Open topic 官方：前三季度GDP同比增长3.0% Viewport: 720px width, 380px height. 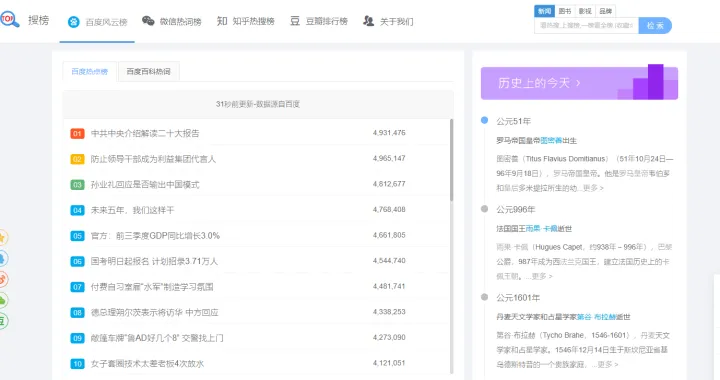pos(155,236)
